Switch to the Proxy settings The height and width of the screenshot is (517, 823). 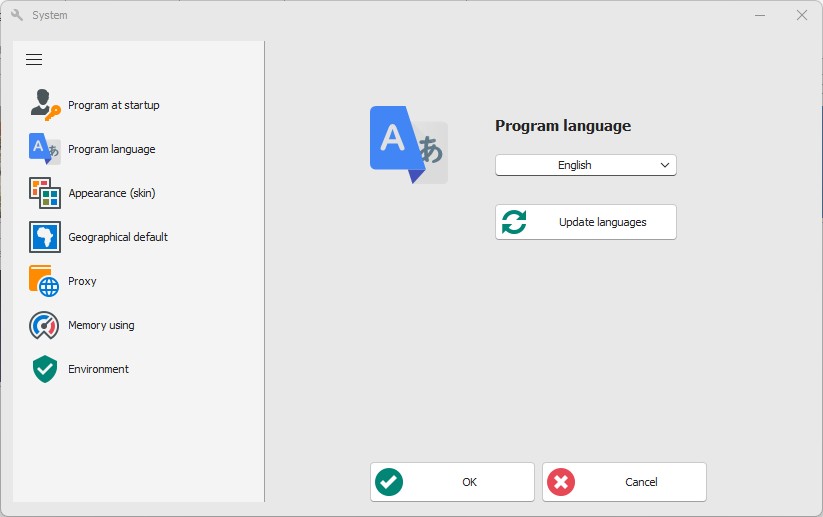[82, 281]
